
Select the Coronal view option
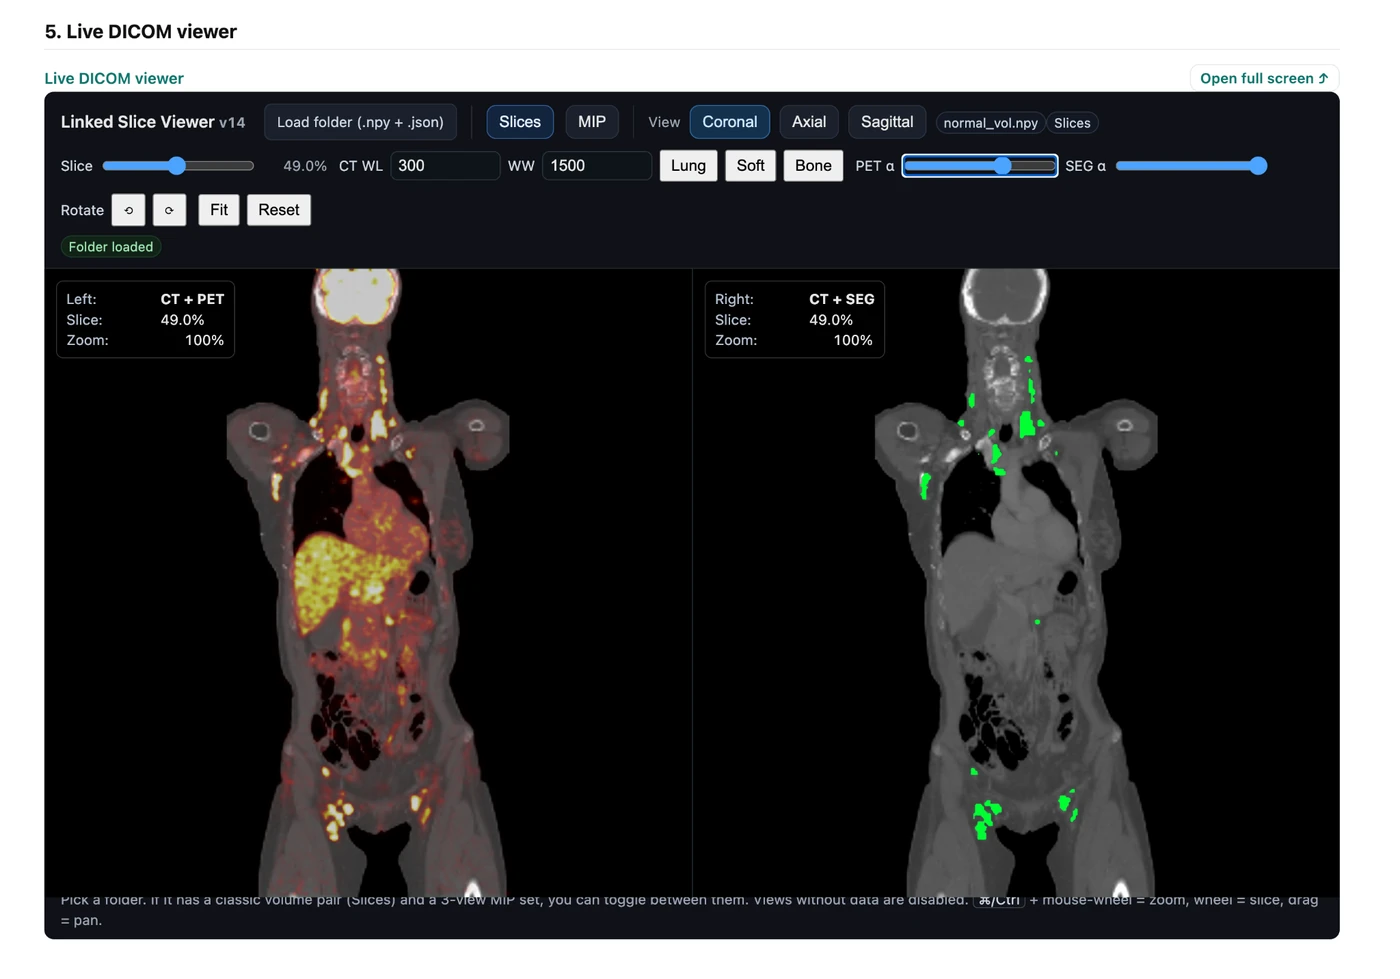[729, 121]
